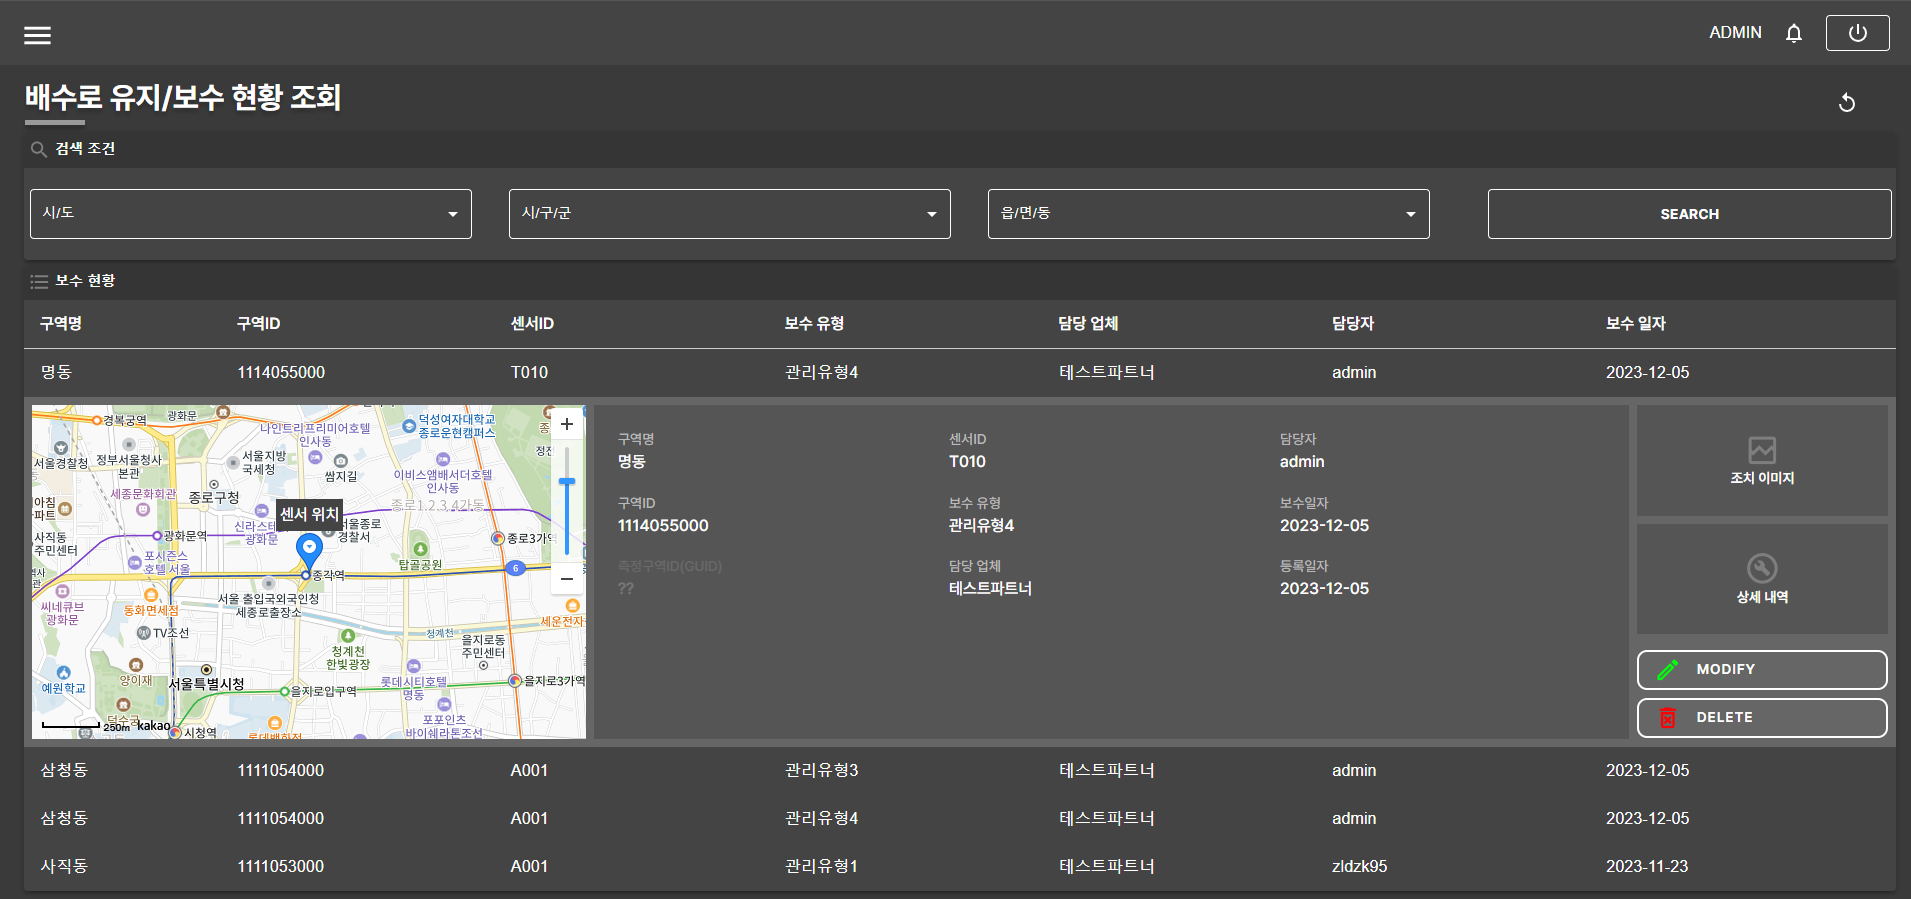Click the 테스트파트너 cell in the 사직동 row
This screenshot has height=899, width=1911.
tap(1107, 866)
